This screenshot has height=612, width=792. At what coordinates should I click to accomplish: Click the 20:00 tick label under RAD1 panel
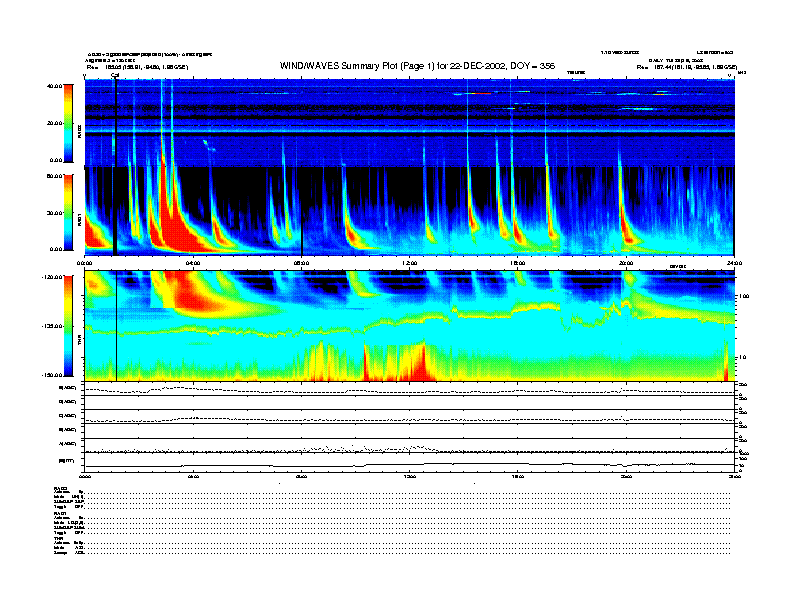click(x=626, y=263)
